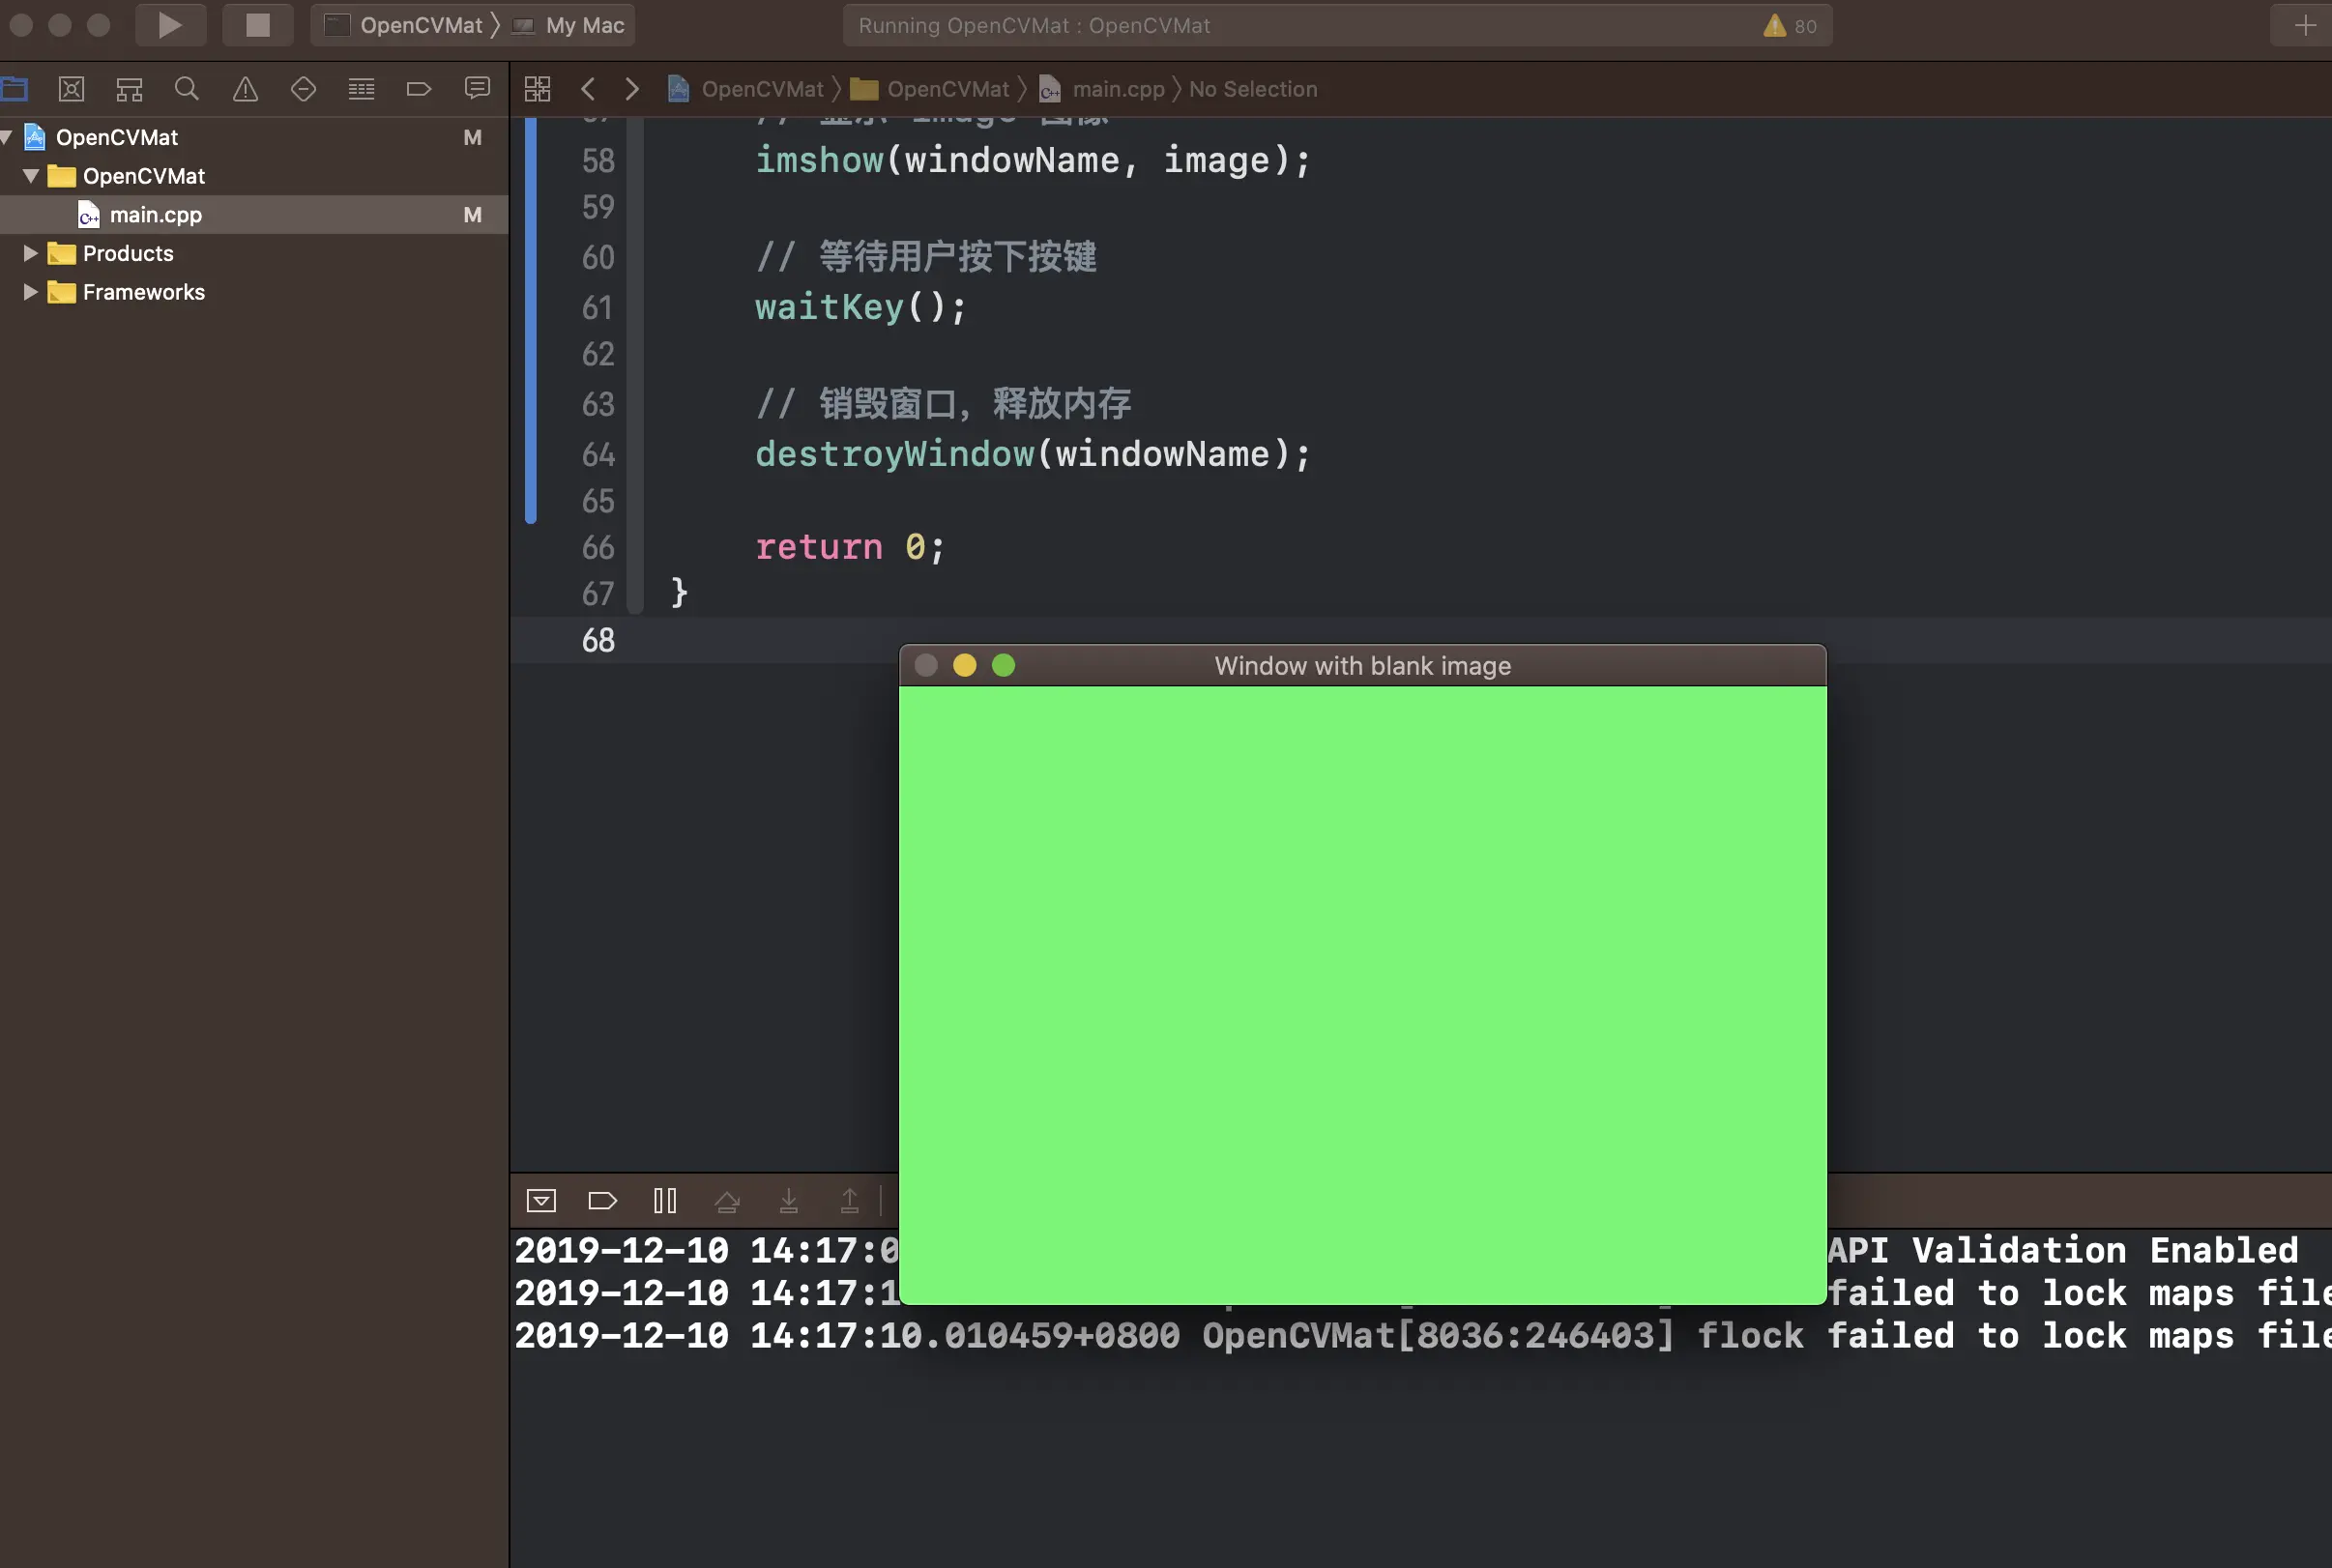Collapse the OpenCVMat group folder
The width and height of the screenshot is (2332, 1568).
[x=30, y=176]
